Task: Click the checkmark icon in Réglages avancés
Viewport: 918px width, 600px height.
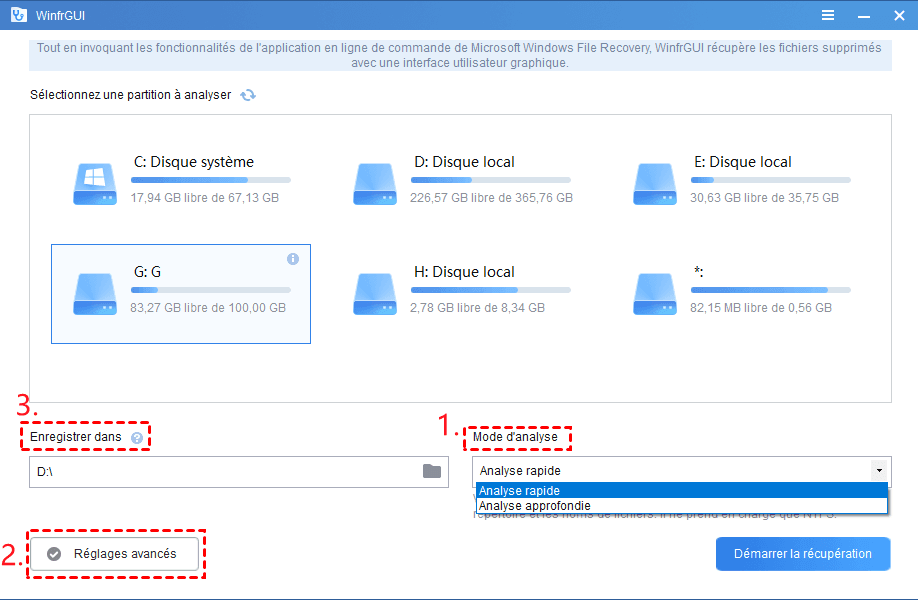Action: [x=54, y=554]
